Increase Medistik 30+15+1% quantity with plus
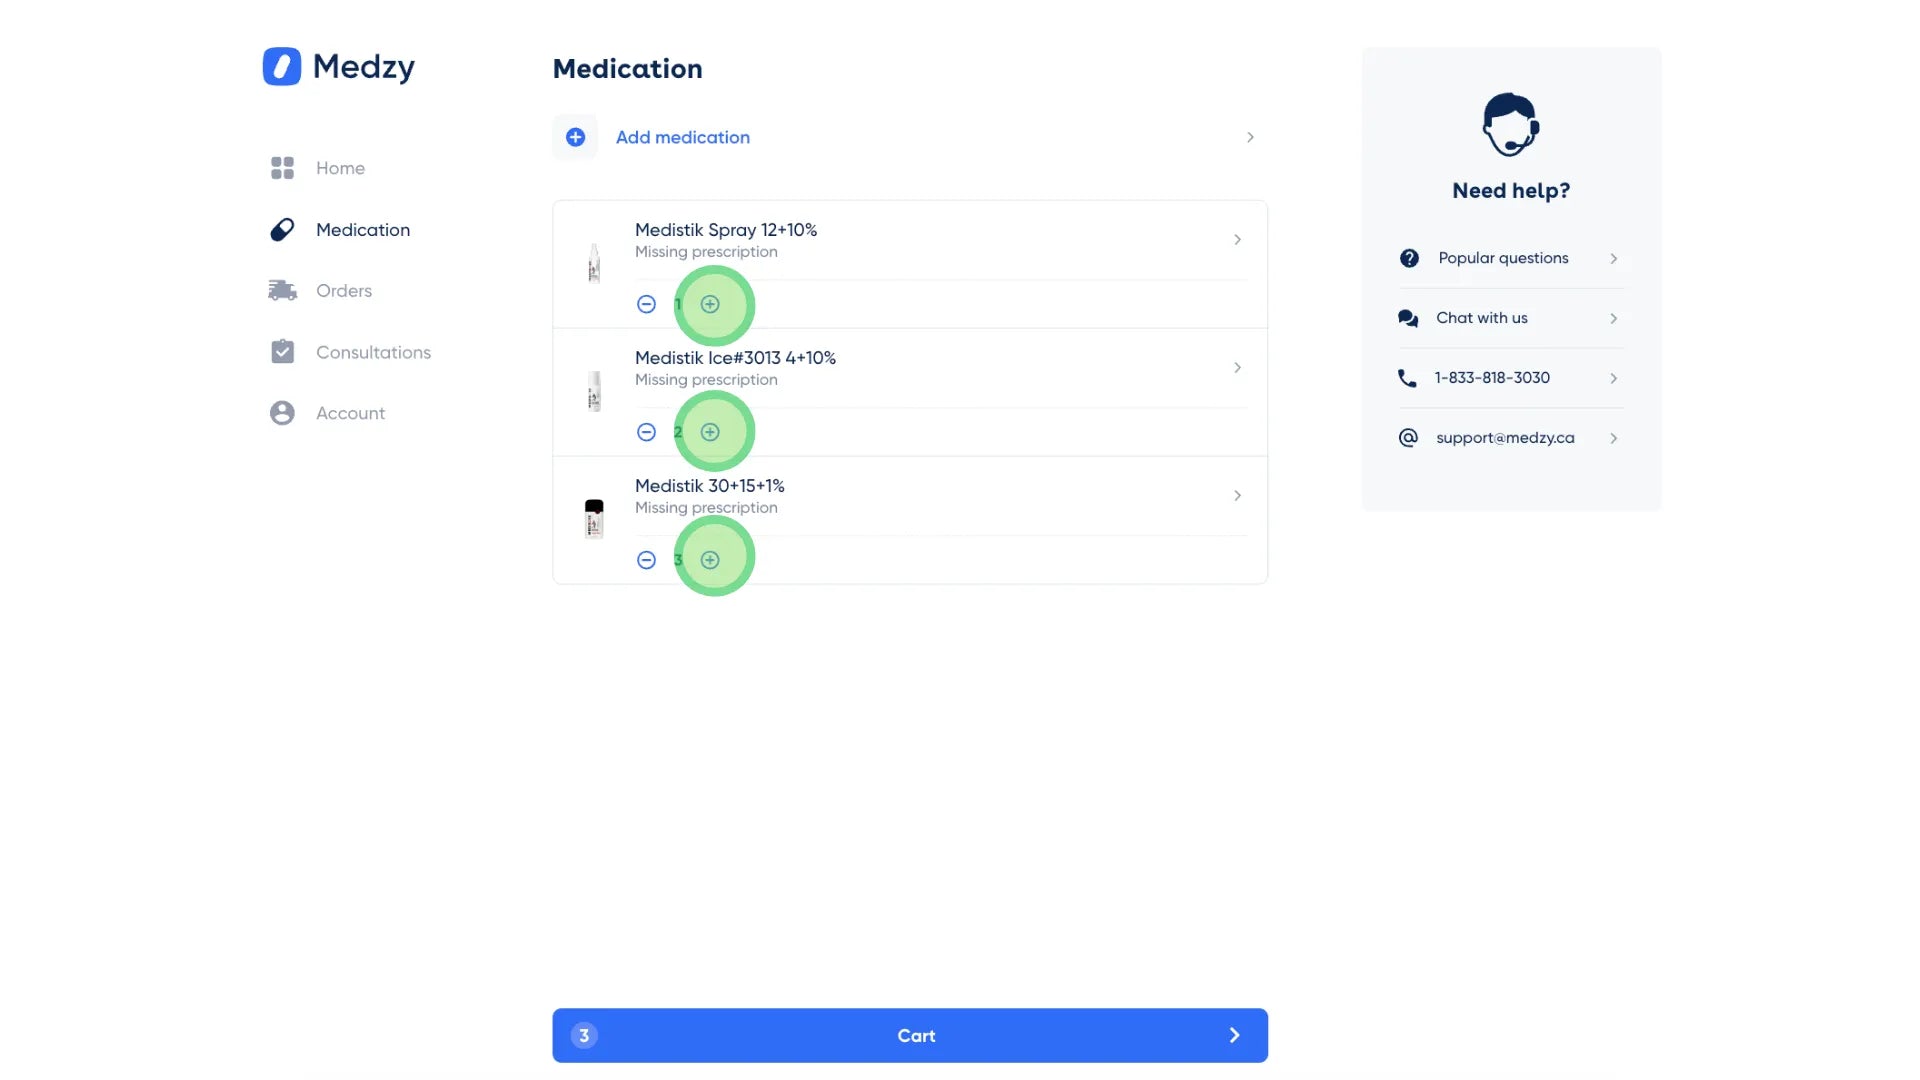Viewport: 1920px width, 1080px height. pyautogui.click(x=710, y=560)
